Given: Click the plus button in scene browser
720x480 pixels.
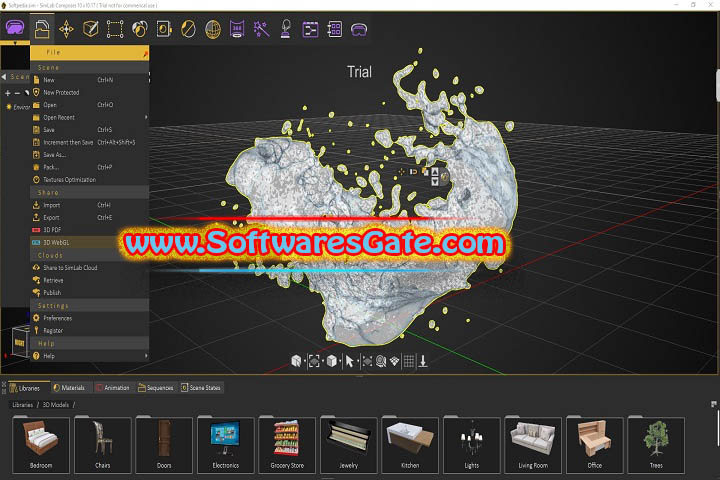Looking at the screenshot, I should [x=7, y=93].
